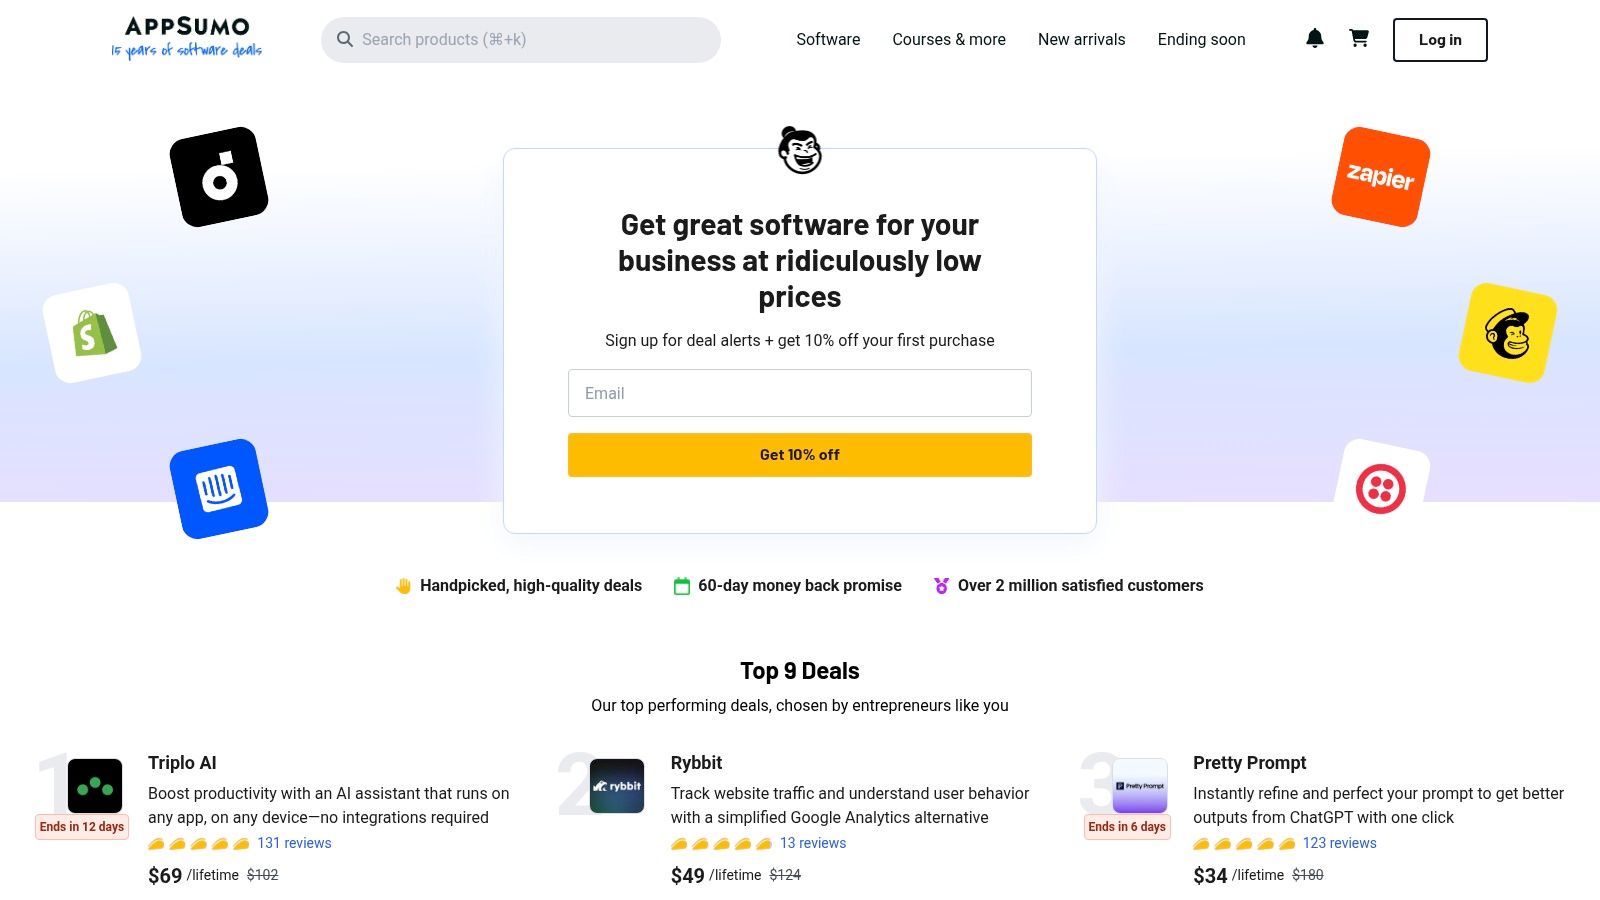This screenshot has height=900, width=1600.
Task: Click the sumo face mascot icon
Action: coord(799,151)
